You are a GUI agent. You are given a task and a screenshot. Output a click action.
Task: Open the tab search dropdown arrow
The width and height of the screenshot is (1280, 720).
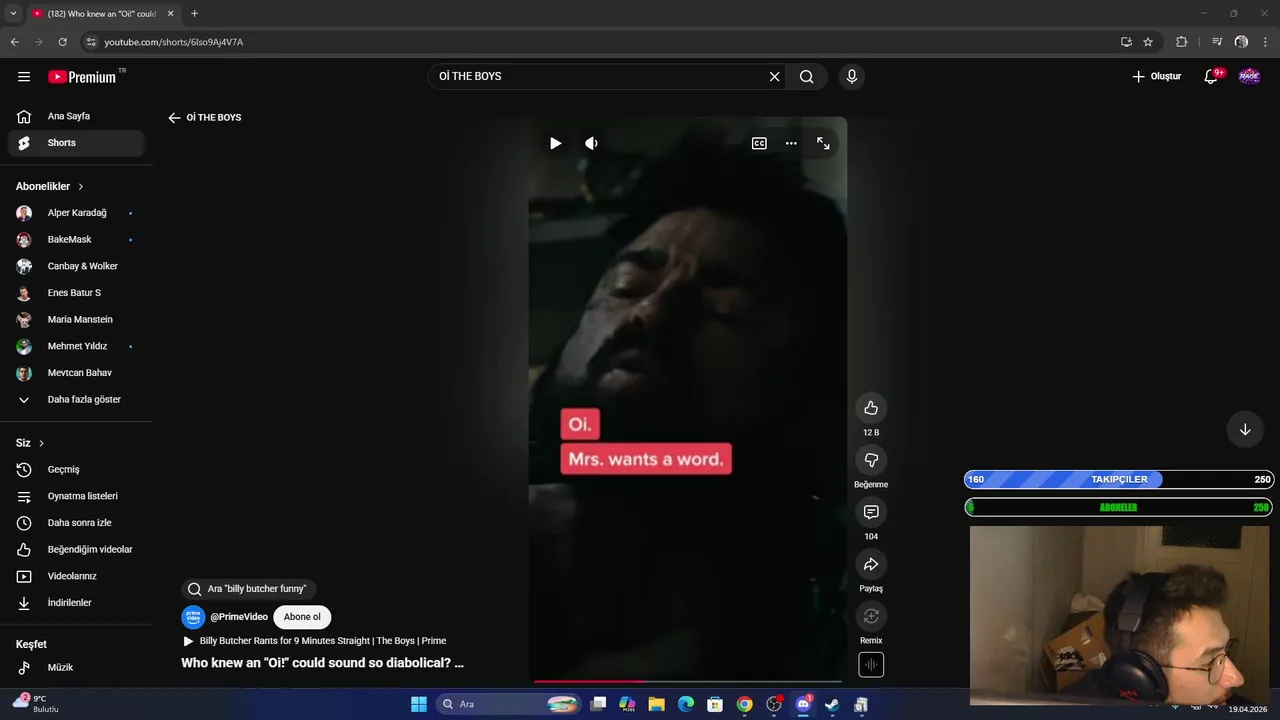point(13,14)
